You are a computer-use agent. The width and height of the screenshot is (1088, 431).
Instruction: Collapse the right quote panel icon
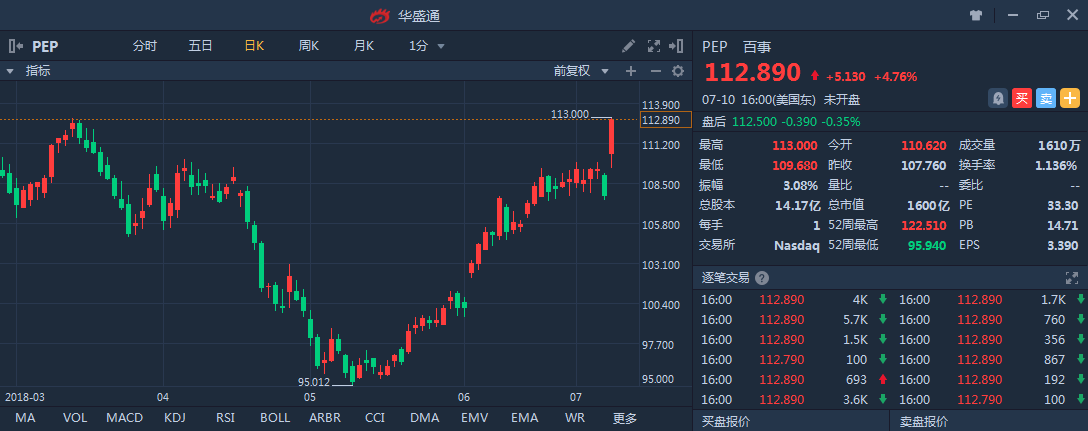pyautogui.click(x=677, y=46)
